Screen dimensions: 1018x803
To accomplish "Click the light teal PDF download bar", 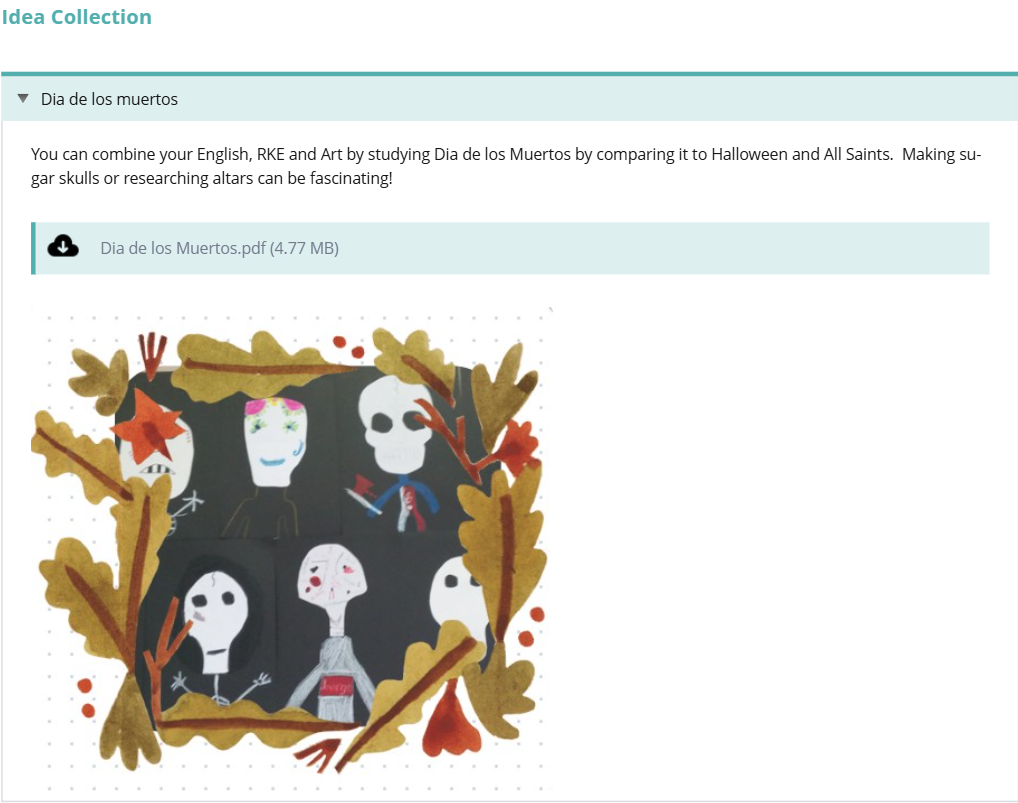I will (510, 248).
